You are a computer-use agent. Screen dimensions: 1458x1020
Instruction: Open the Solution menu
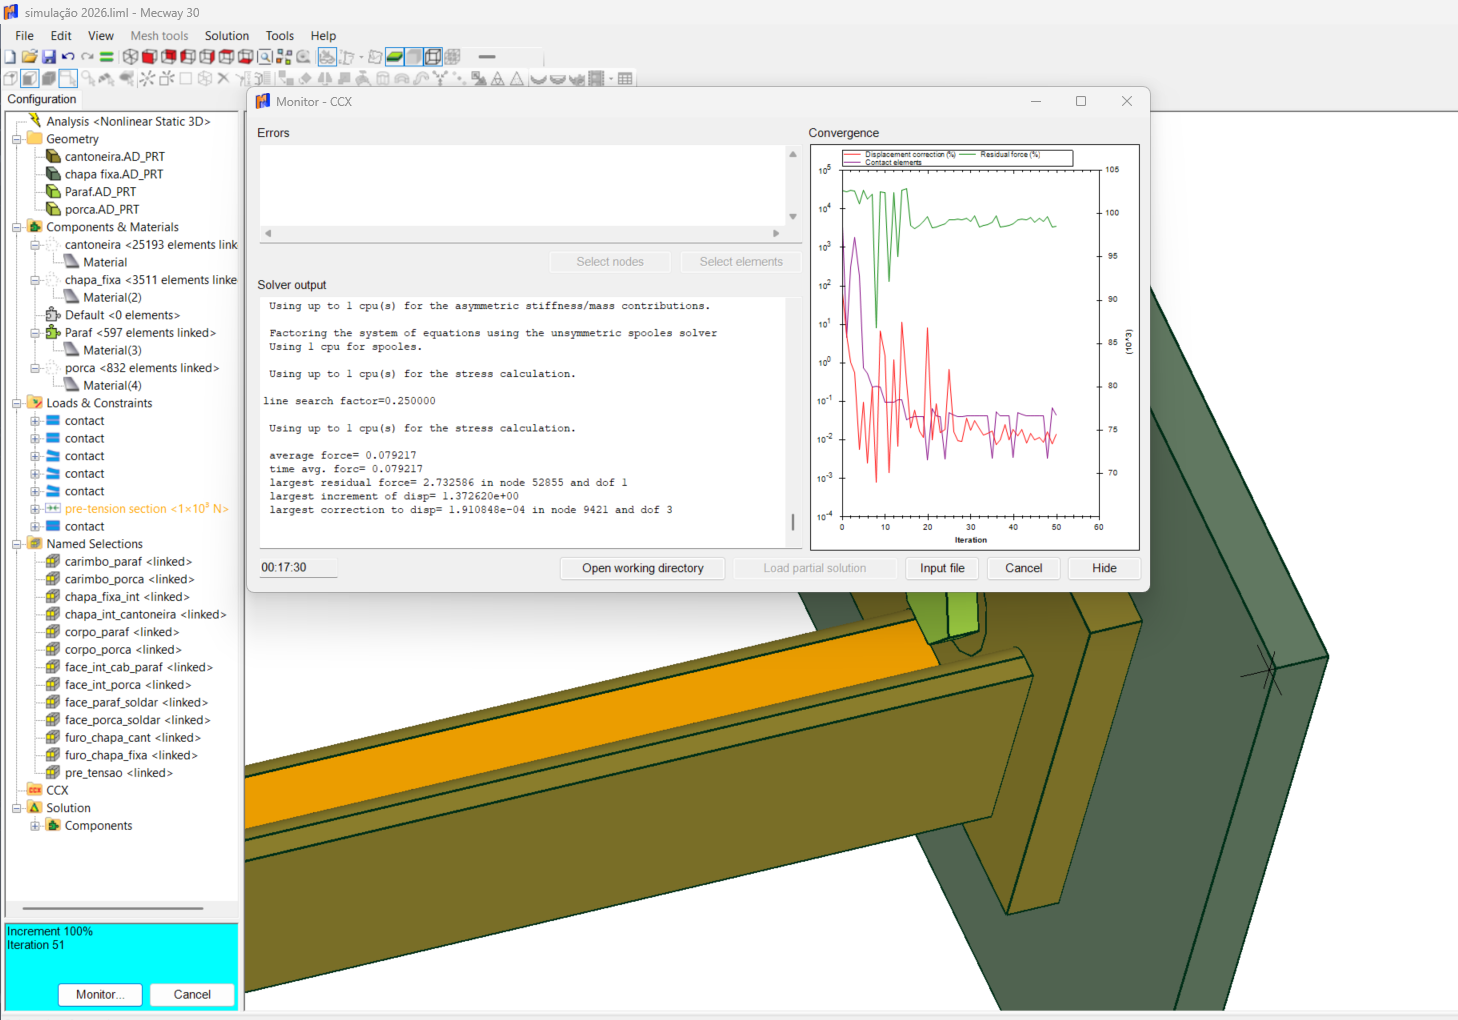click(227, 36)
